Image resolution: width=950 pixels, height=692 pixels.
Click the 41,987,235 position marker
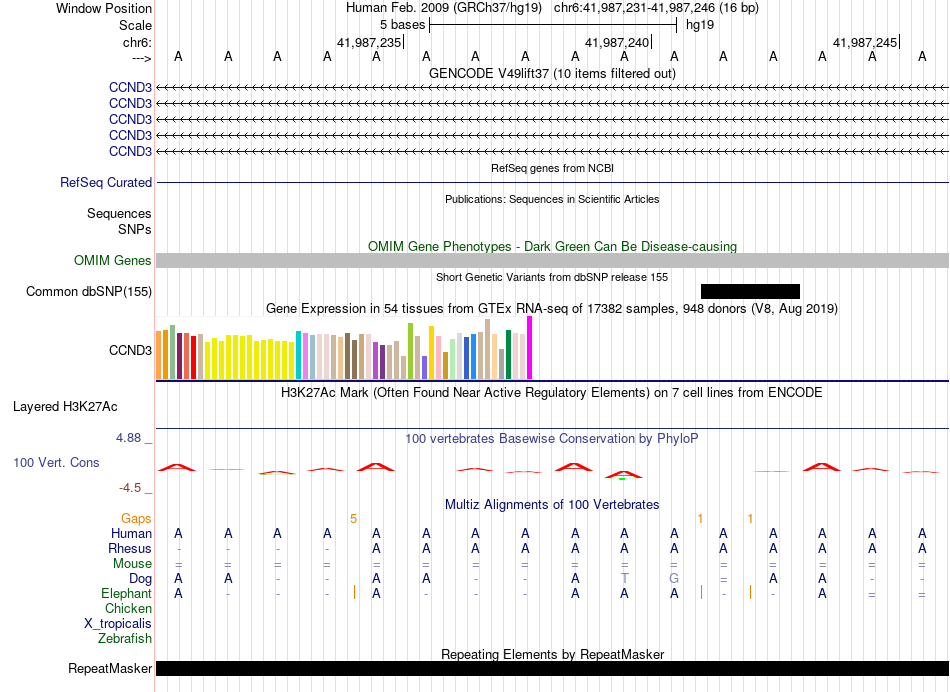coord(370,42)
